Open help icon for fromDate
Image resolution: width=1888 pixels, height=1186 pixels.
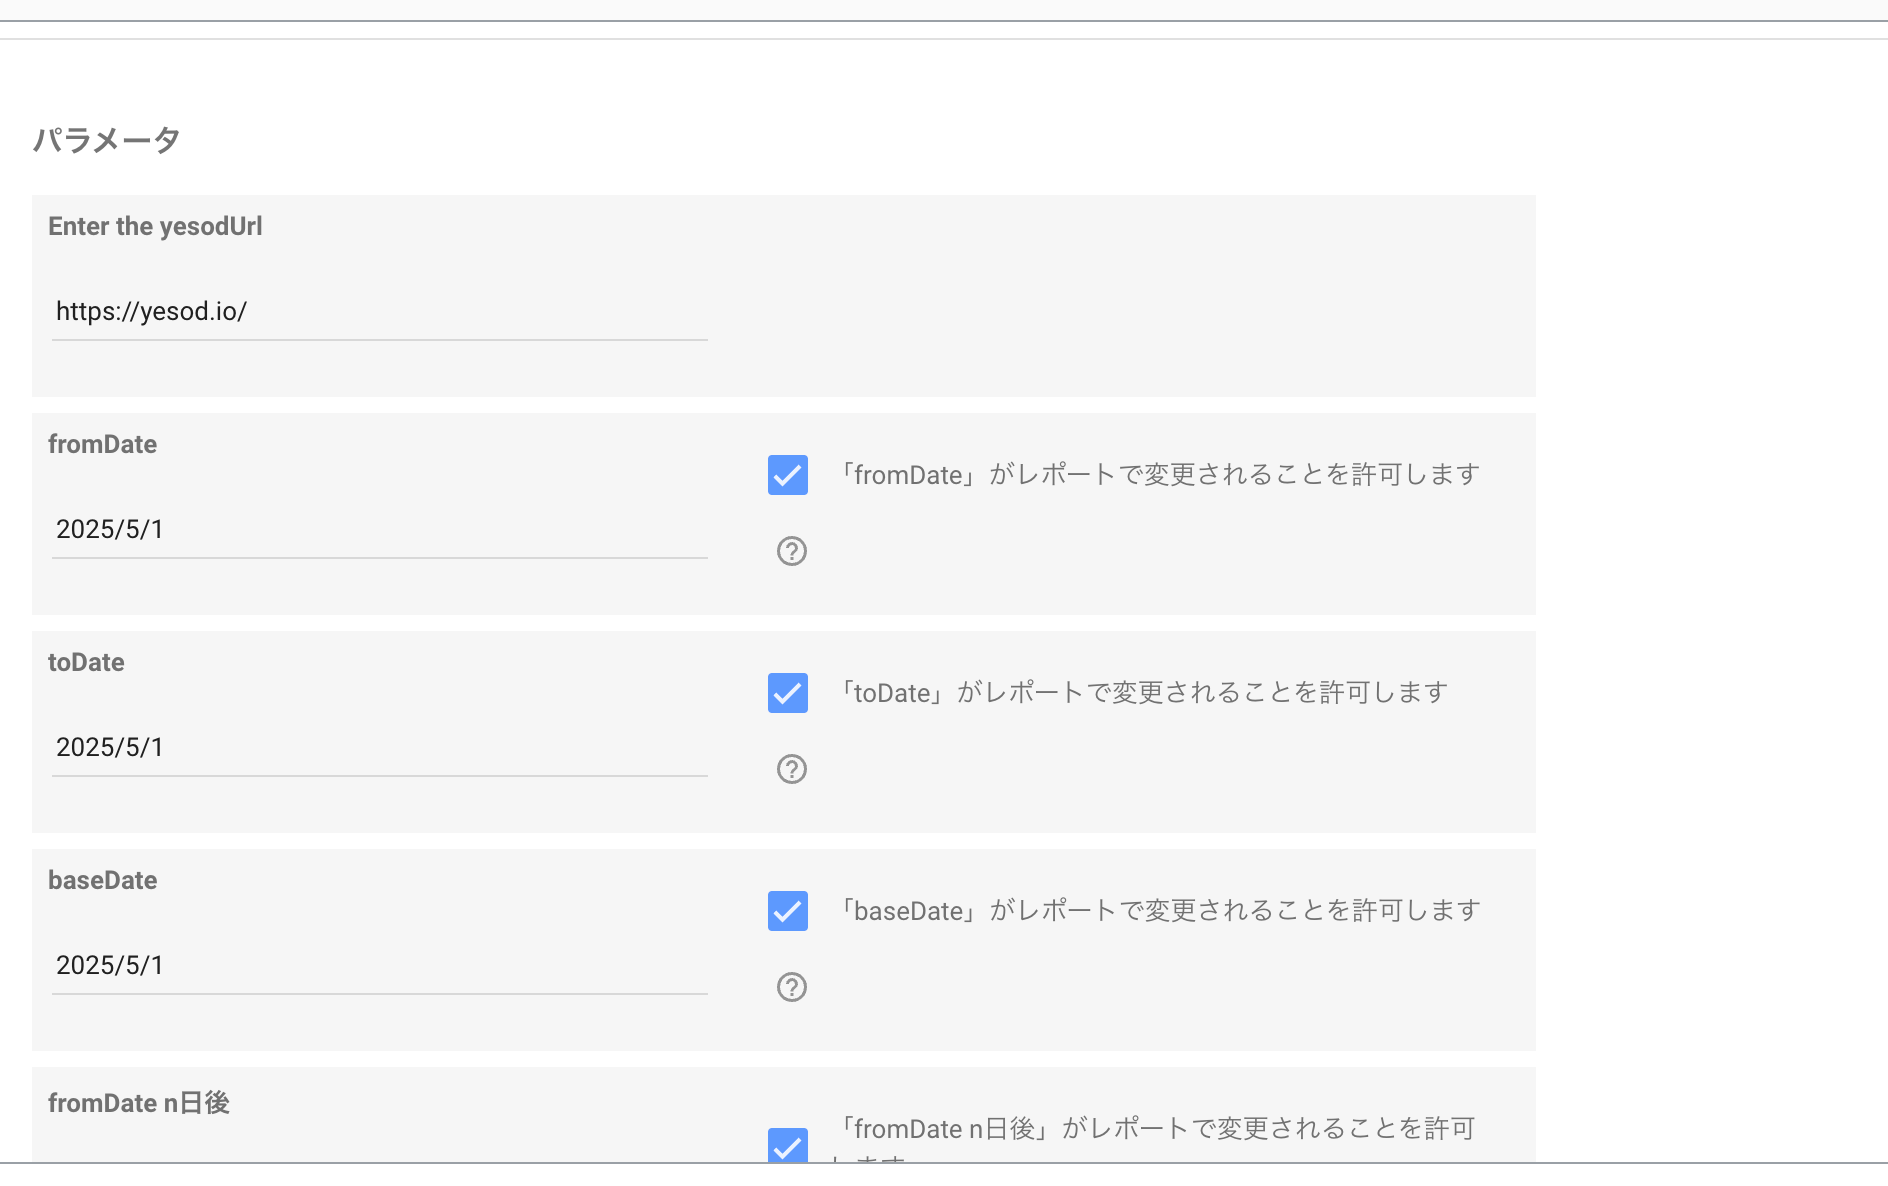(x=792, y=551)
